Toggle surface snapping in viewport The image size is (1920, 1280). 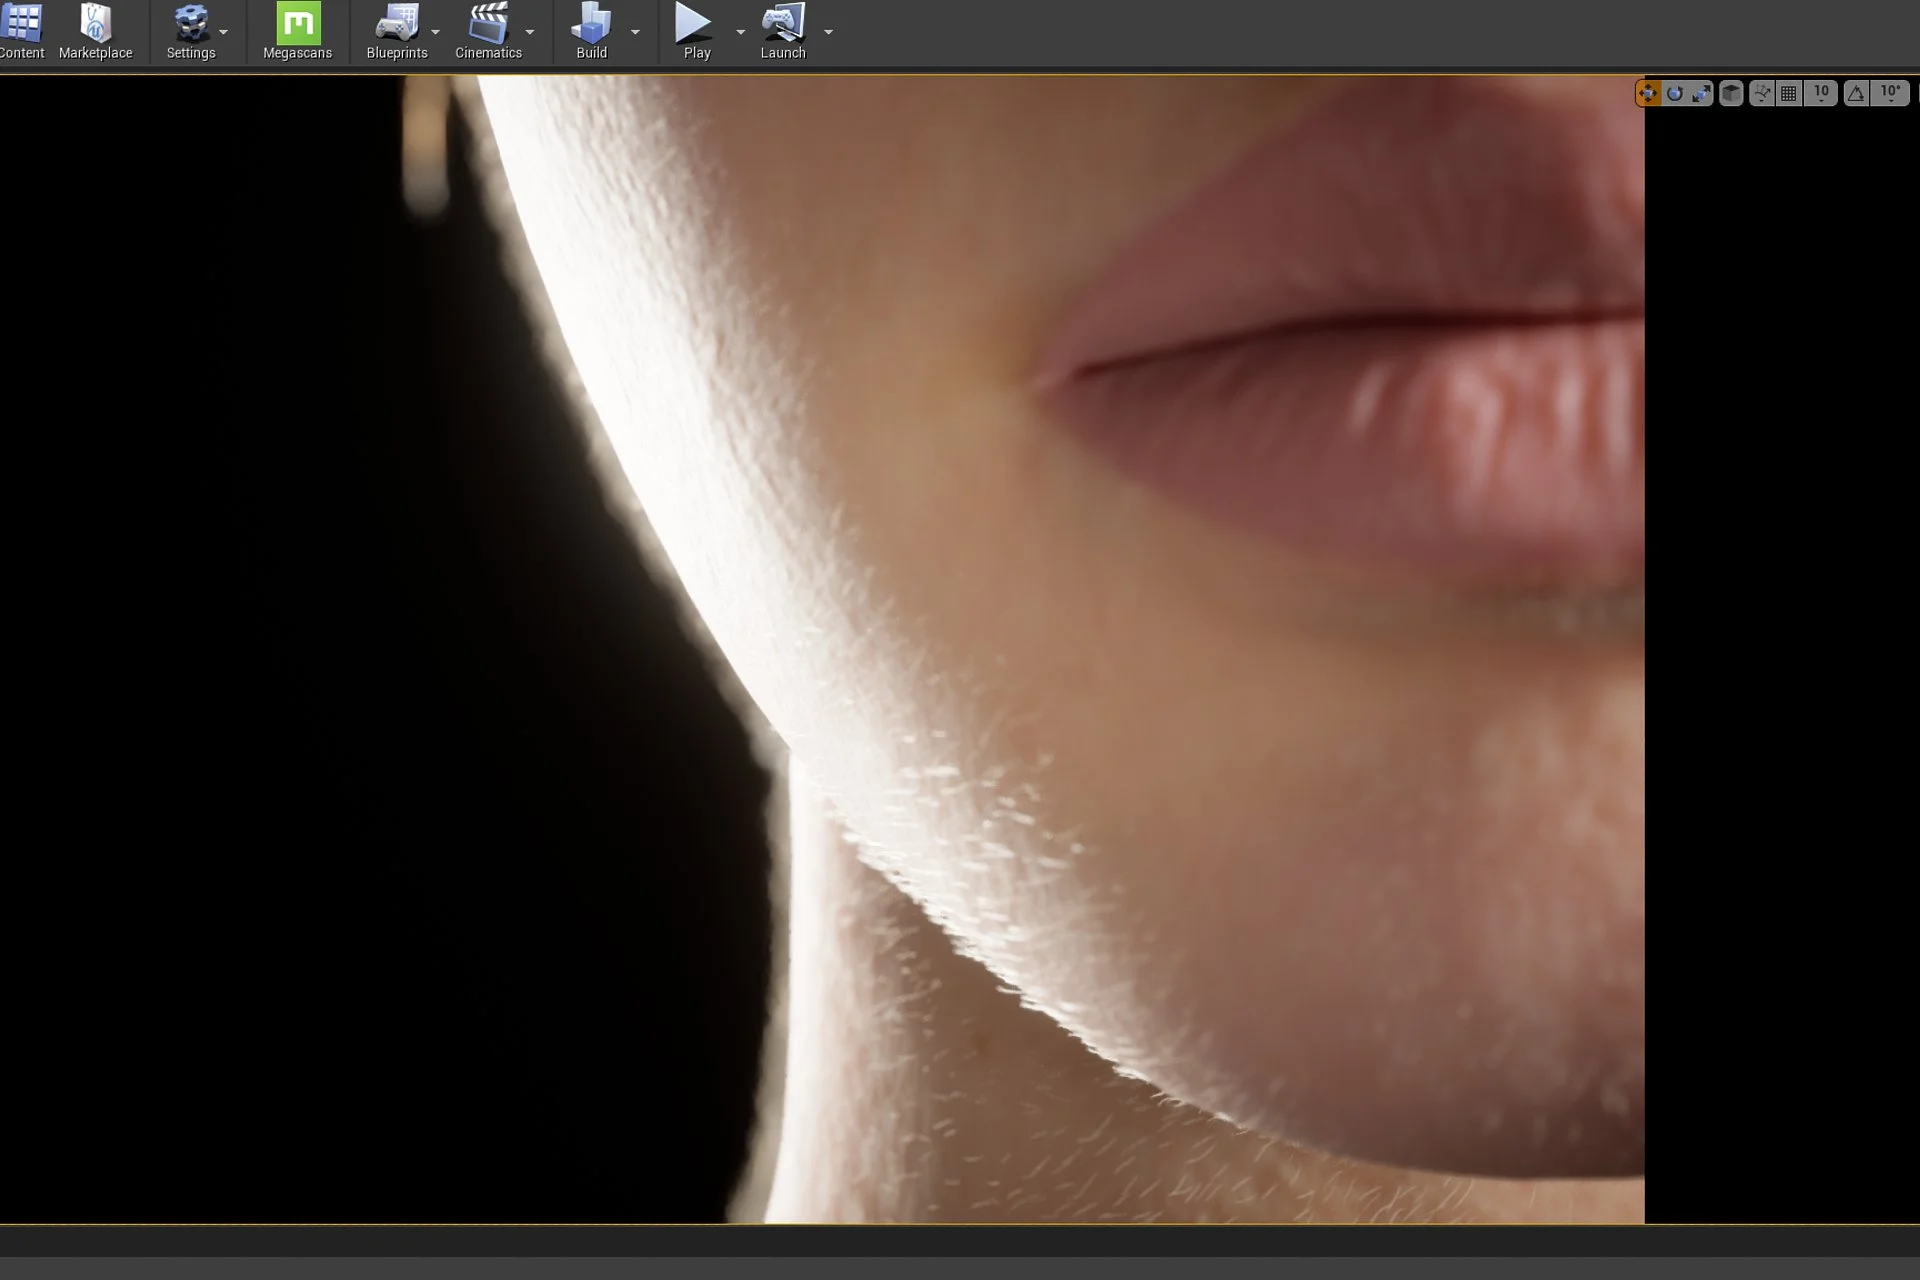pos(1762,93)
